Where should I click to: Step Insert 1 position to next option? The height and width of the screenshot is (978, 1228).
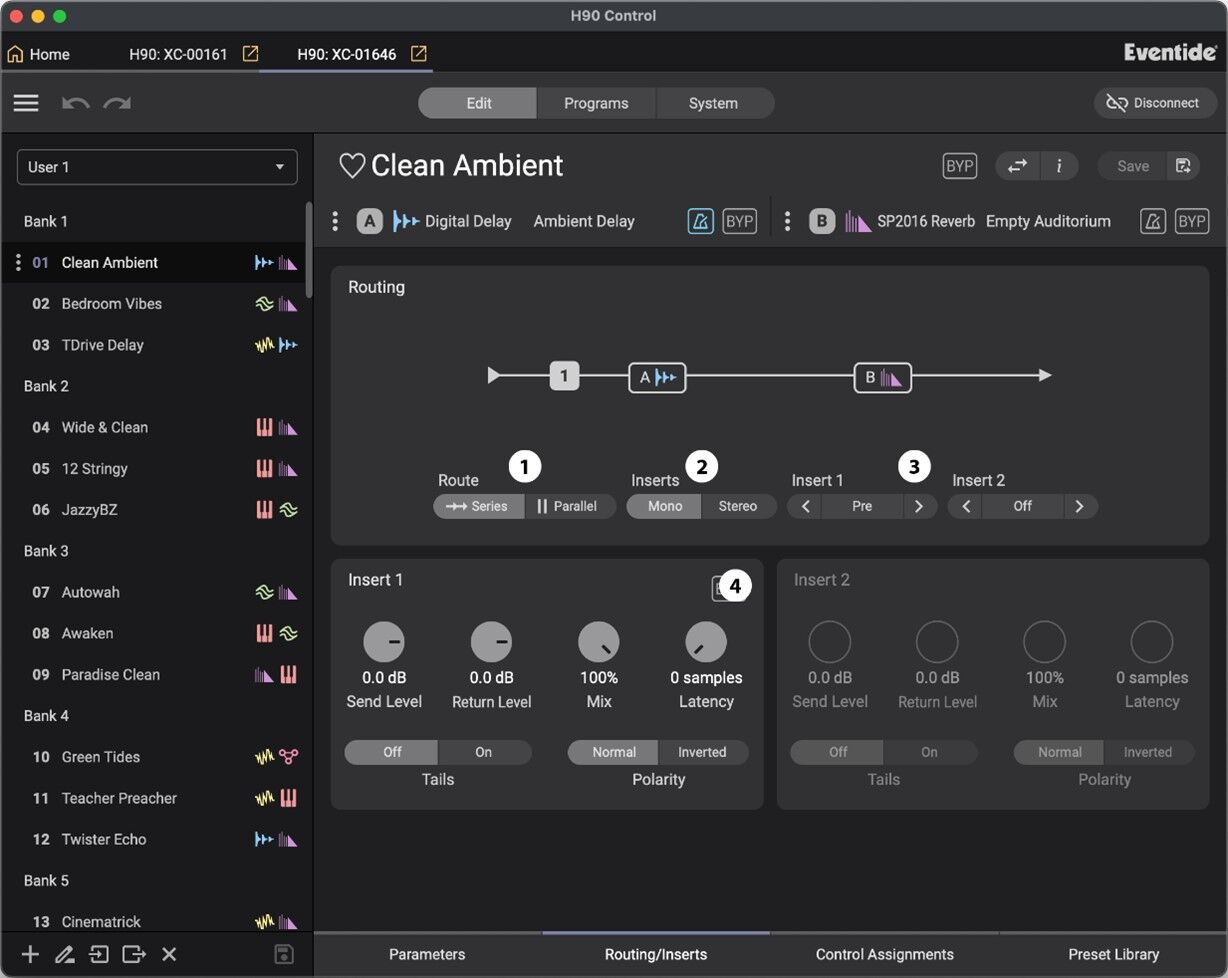[x=919, y=506]
